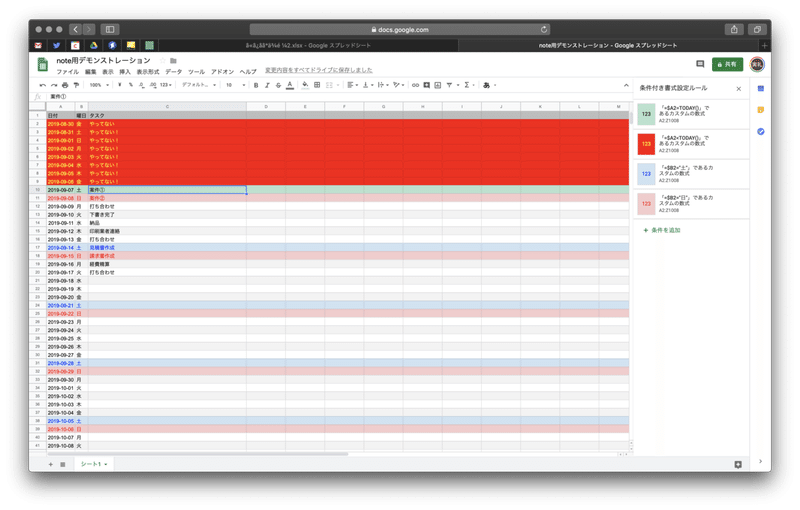
Task: Insert link via chain icon
Action: coord(415,85)
